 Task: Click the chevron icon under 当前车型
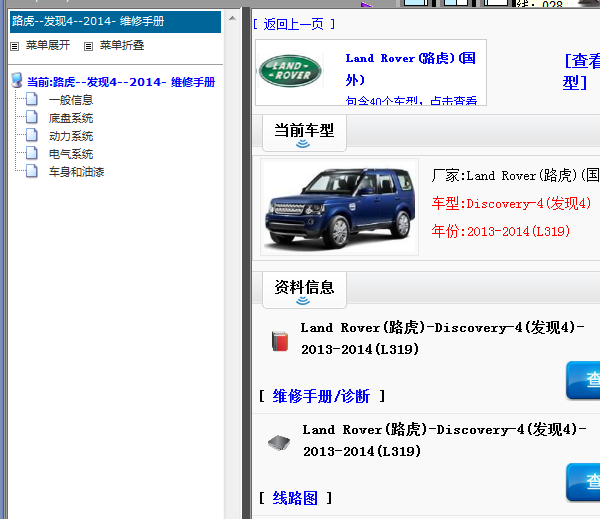coord(303,144)
